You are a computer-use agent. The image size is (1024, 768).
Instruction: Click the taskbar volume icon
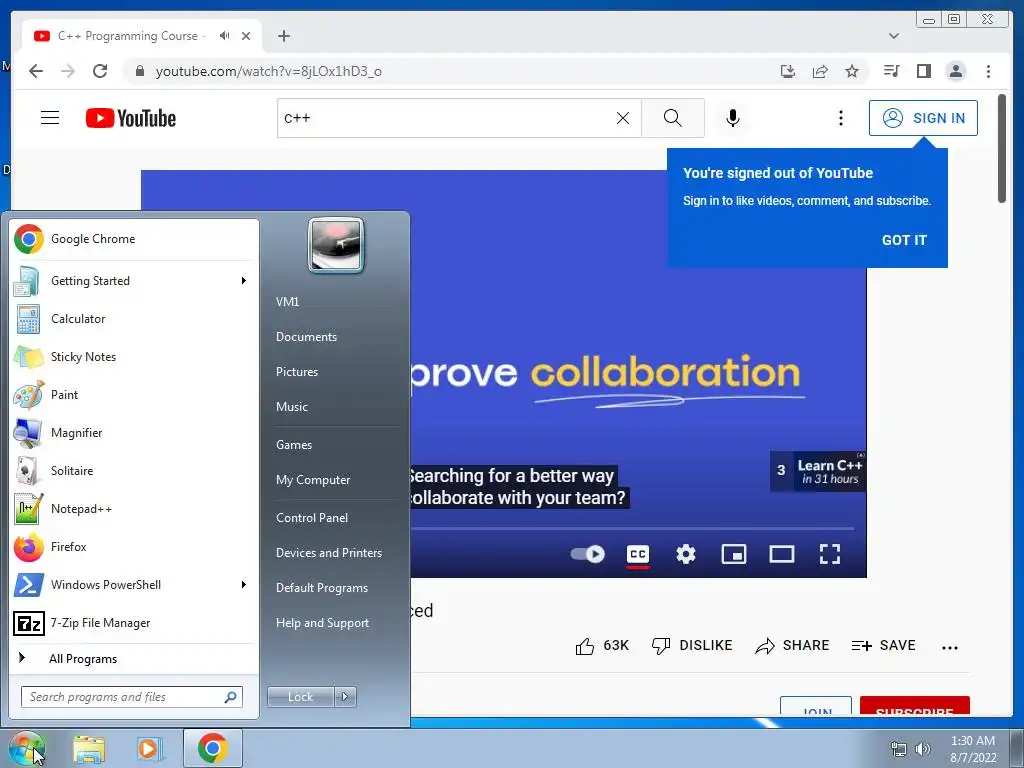click(x=923, y=749)
